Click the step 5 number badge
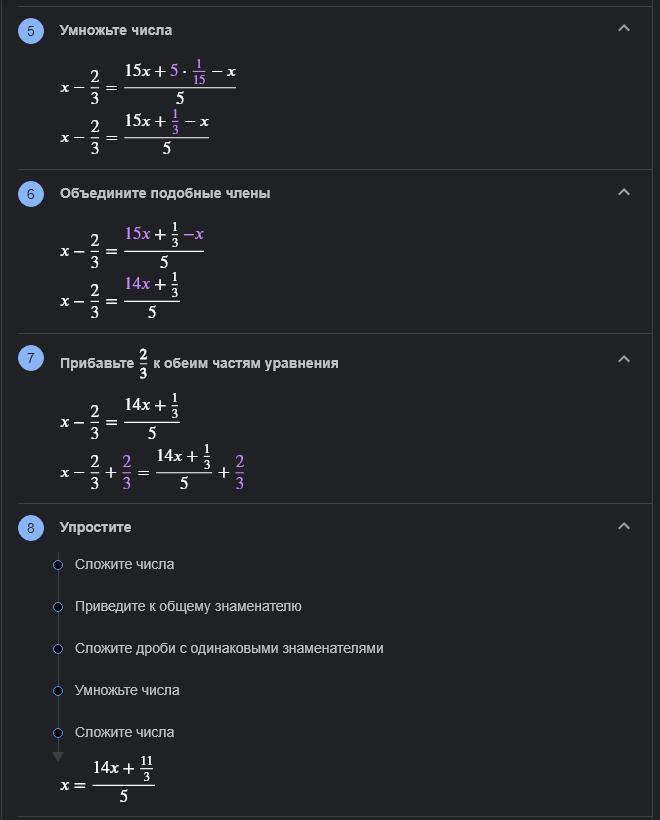This screenshot has height=820, width=660. [x=30, y=31]
